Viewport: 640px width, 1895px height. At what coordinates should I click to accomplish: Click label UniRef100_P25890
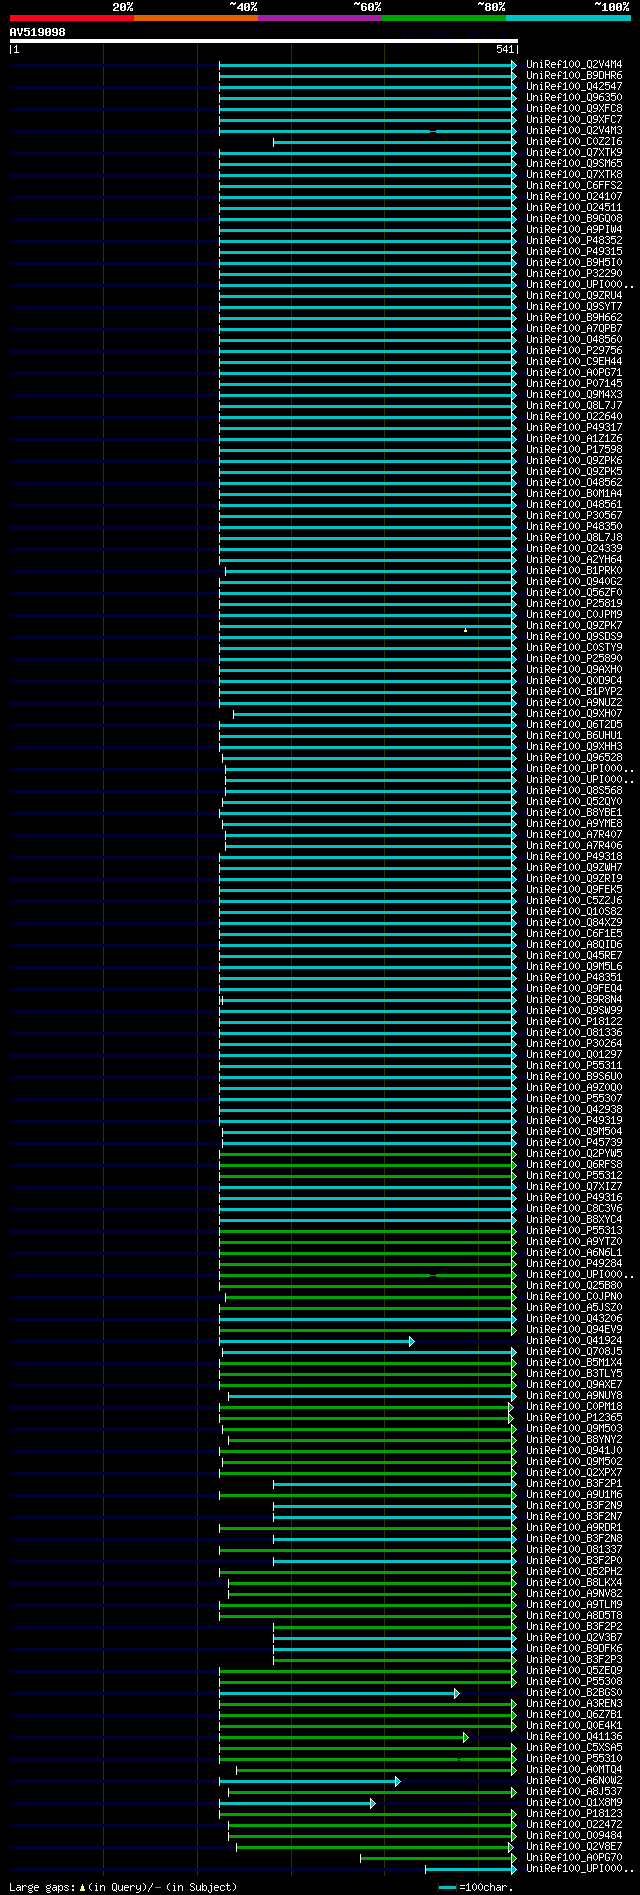pos(574,658)
